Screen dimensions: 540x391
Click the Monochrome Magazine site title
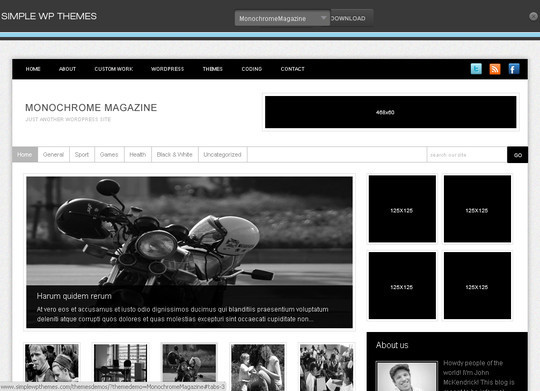tap(91, 108)
